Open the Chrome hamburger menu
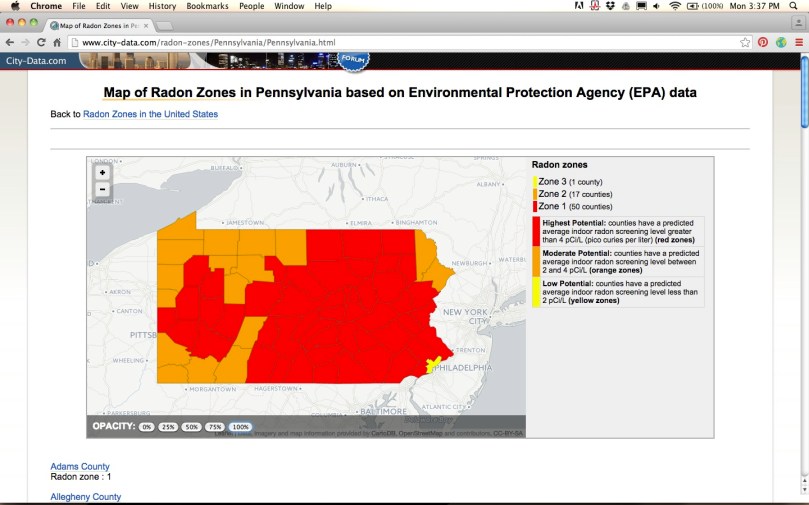This screenshot has width=809, height=505. [x=799, y=42]
